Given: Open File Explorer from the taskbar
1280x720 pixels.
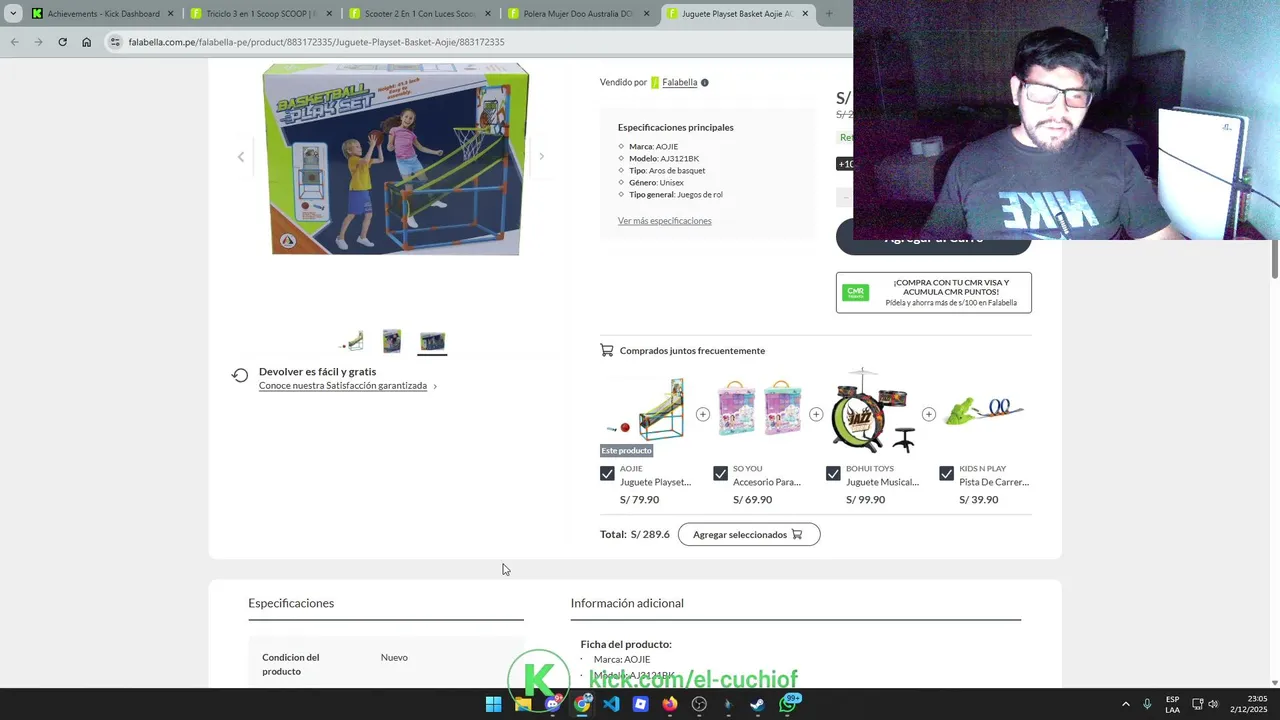Looking at the screenshot, I should [523, 704].
